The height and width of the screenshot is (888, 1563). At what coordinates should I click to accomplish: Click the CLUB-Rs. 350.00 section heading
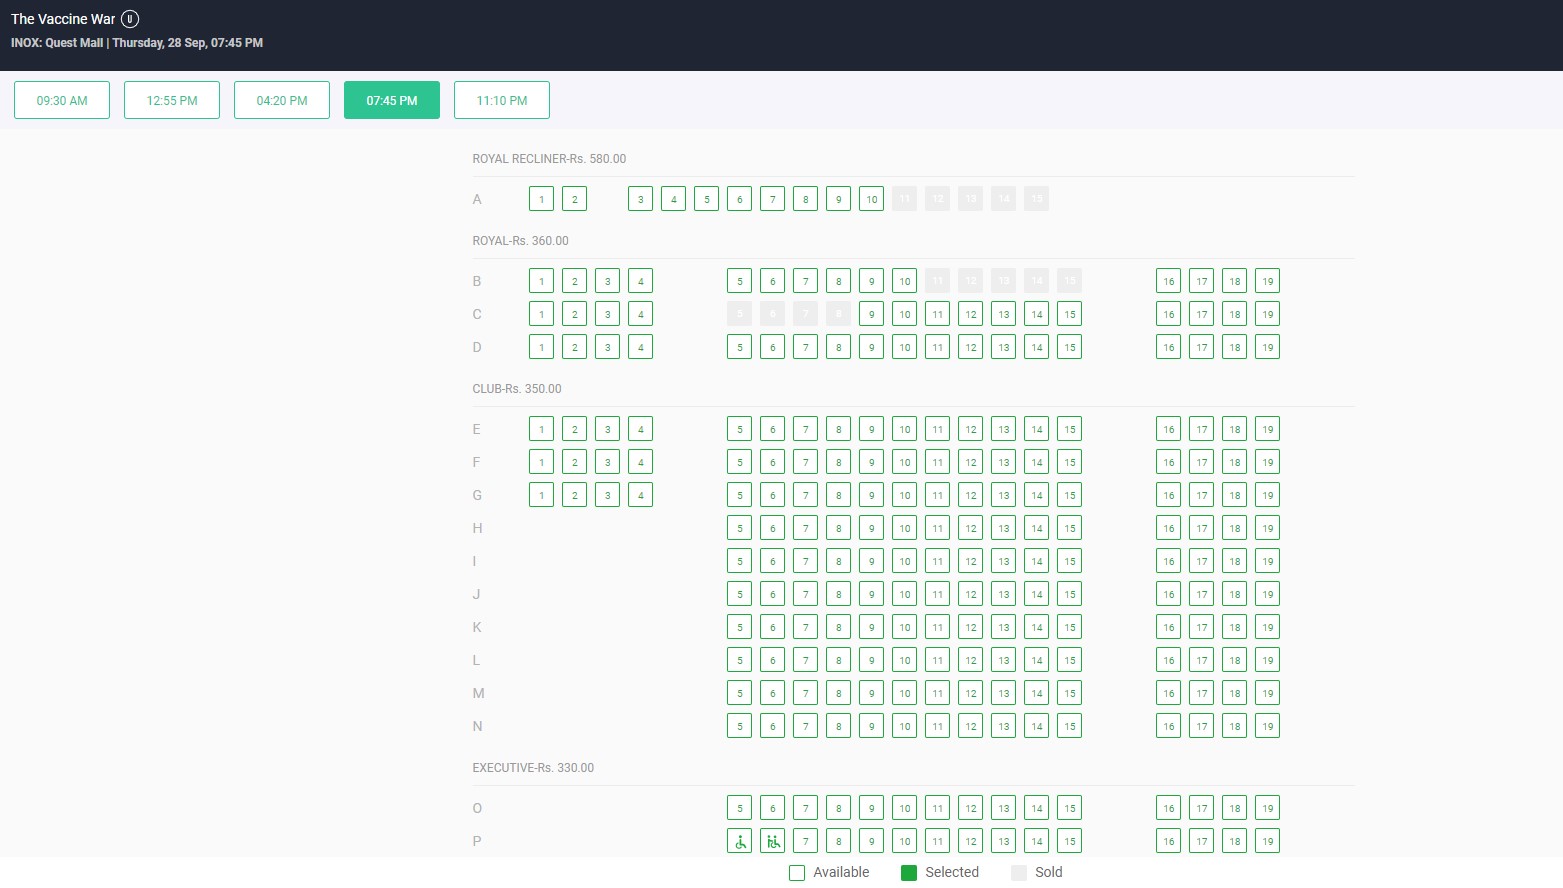[x=517, y=389]
